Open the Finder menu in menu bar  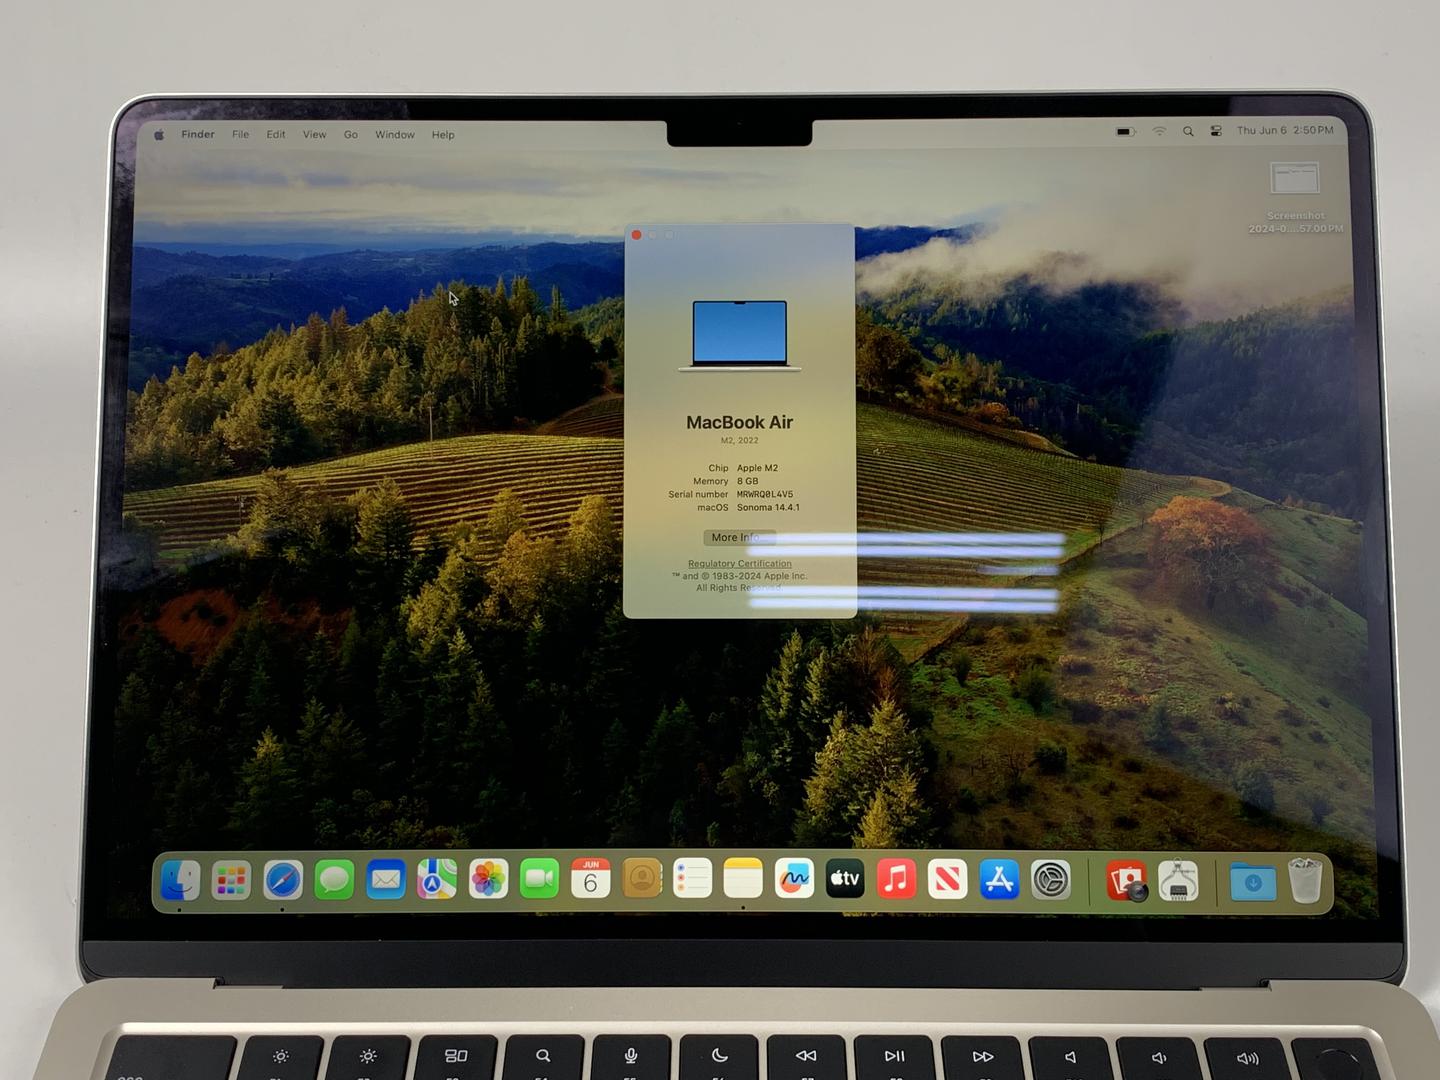coord(198,134)
